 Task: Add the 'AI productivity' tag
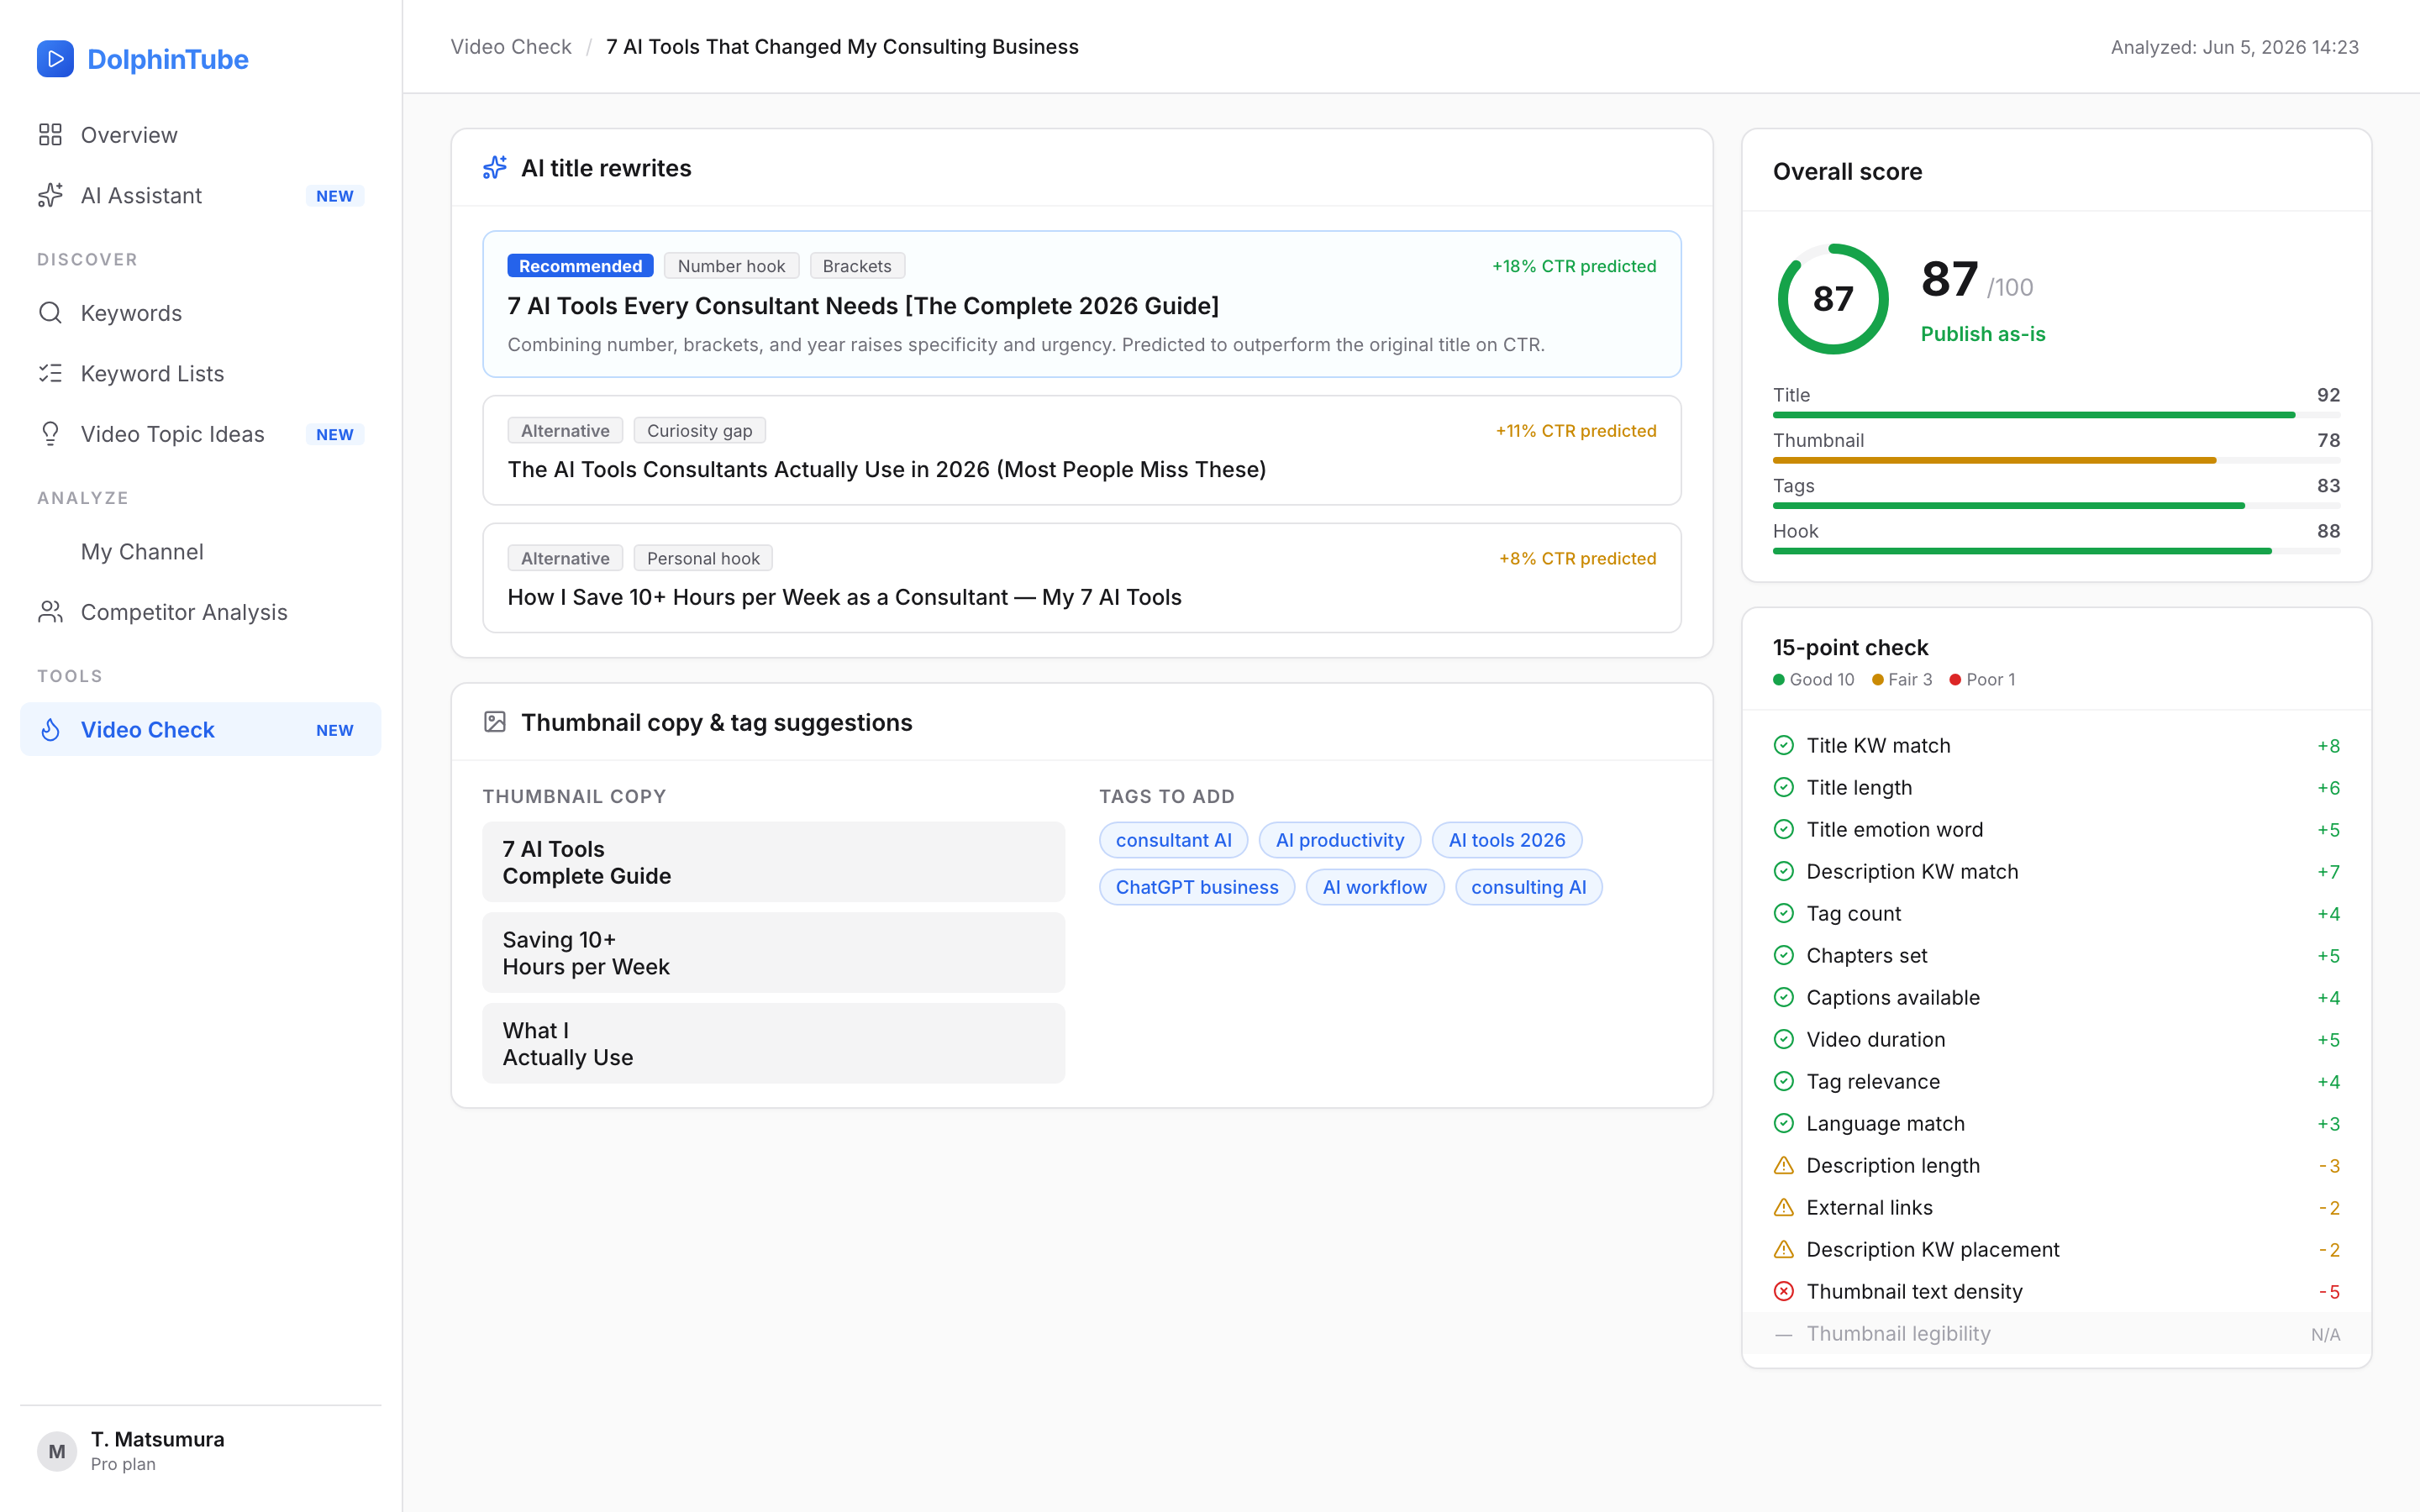pos(1339,840)
